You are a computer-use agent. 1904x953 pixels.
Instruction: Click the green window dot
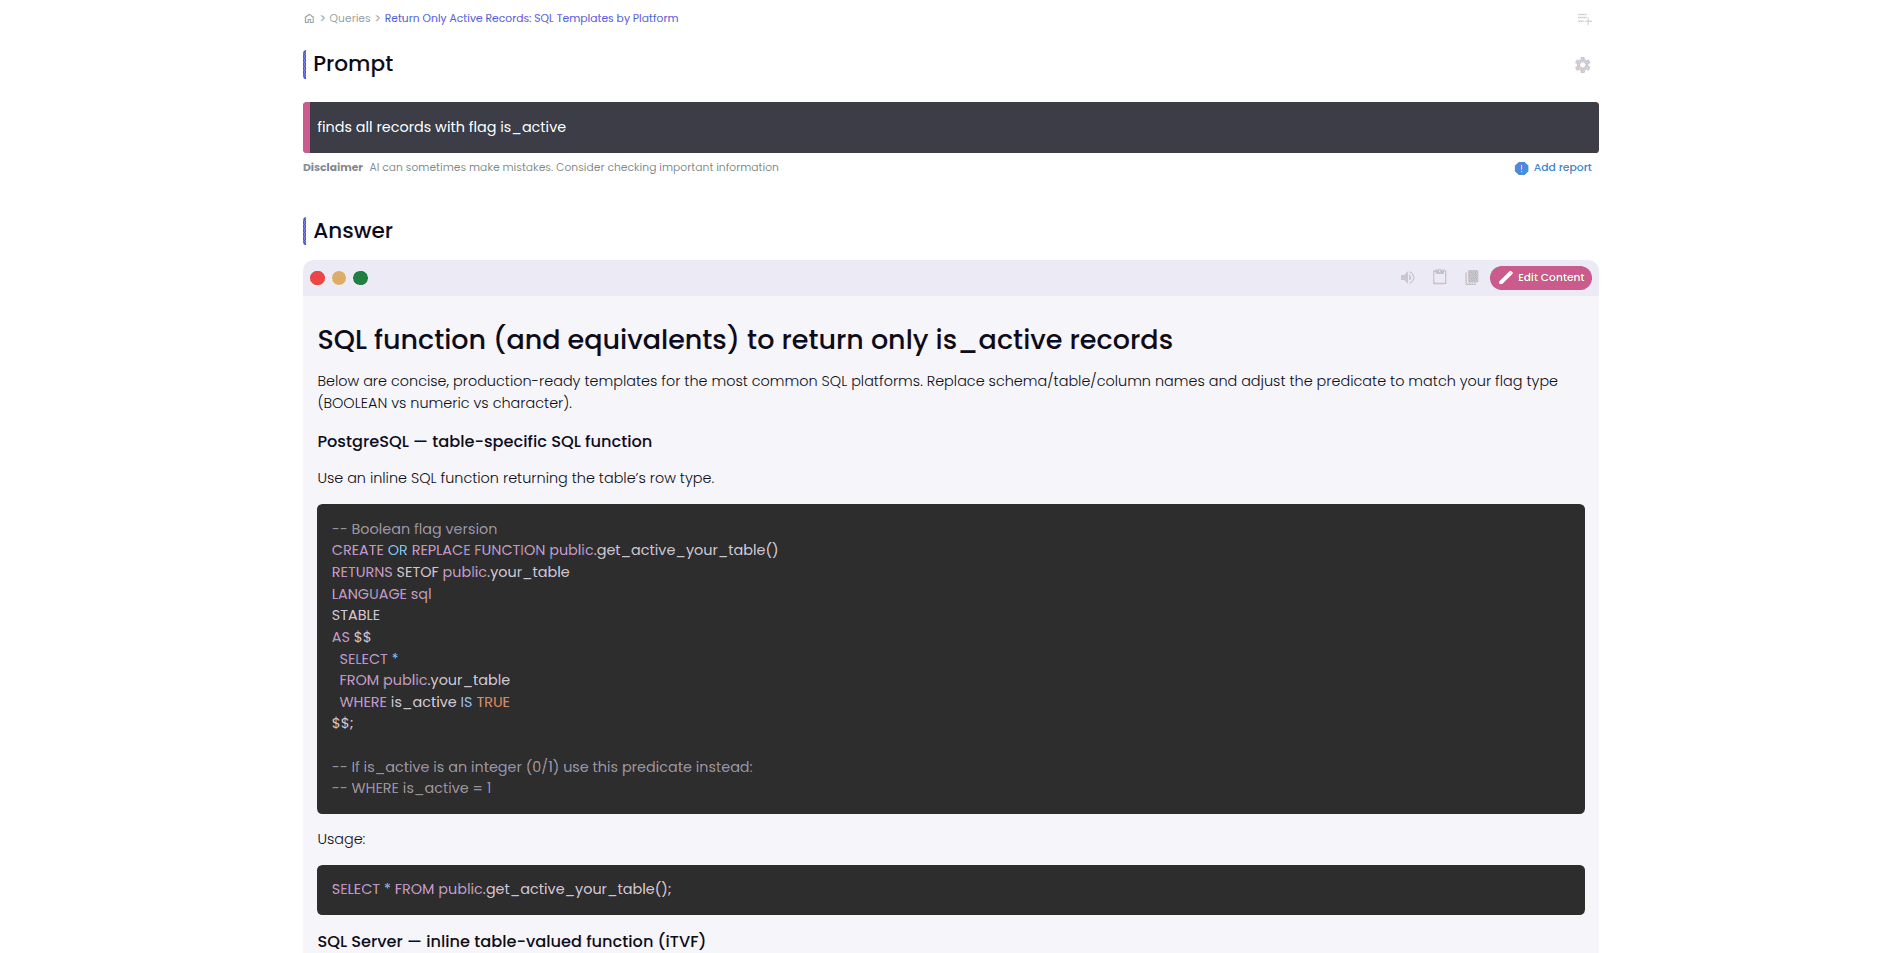pos(361,278)
